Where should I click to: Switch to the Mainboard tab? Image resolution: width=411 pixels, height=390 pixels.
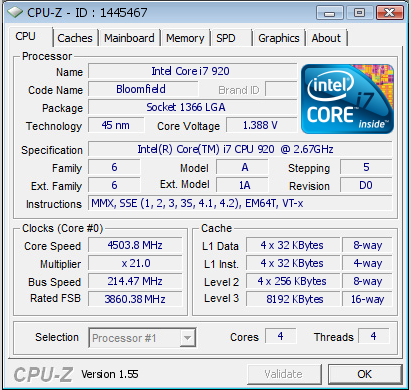[129, 38]
